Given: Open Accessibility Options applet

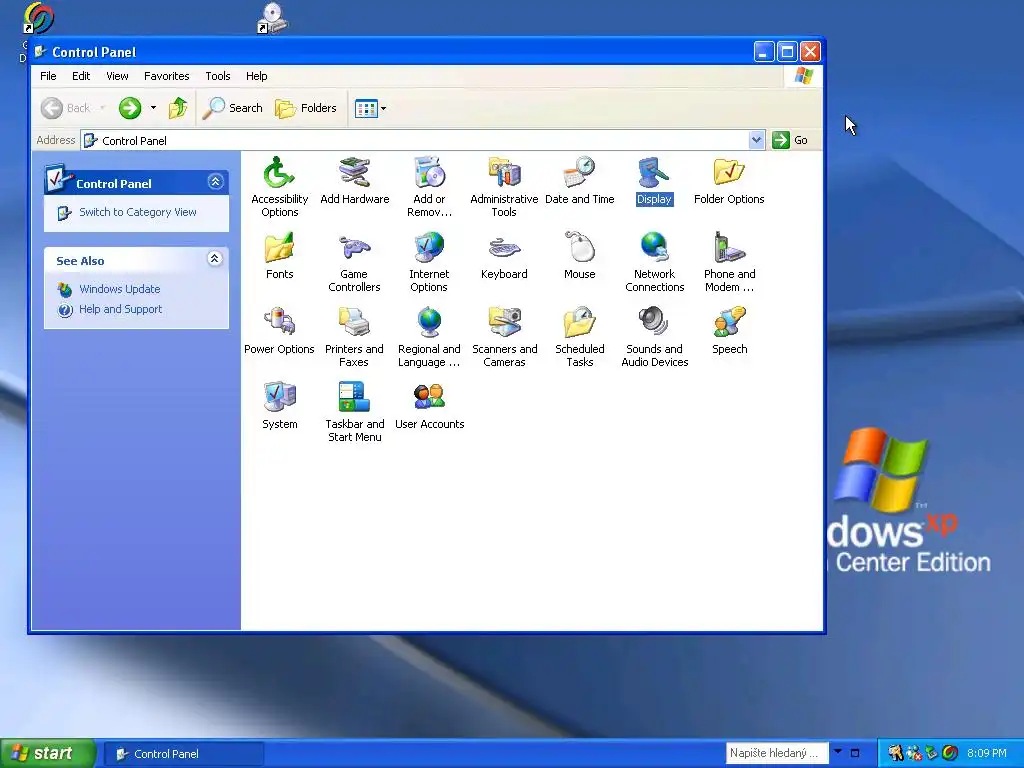Looking at the screenshot, I should 280,186.
